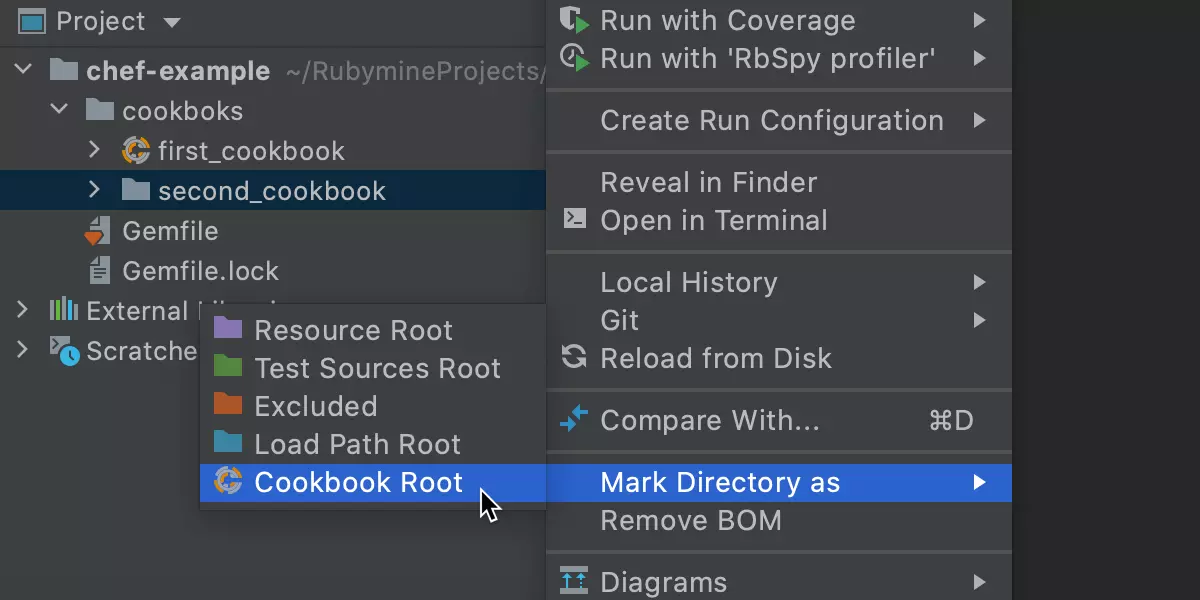Expand the first_cookbook node

coord(95,150)
